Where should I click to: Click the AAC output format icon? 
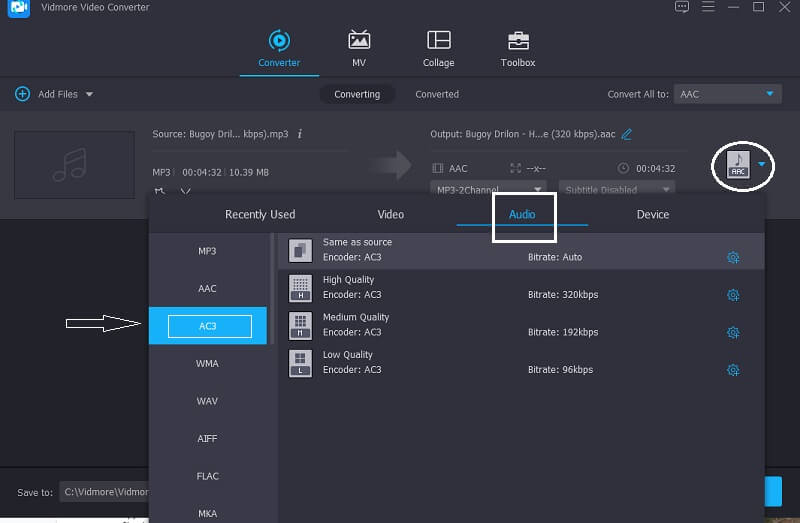coord(738,164)
